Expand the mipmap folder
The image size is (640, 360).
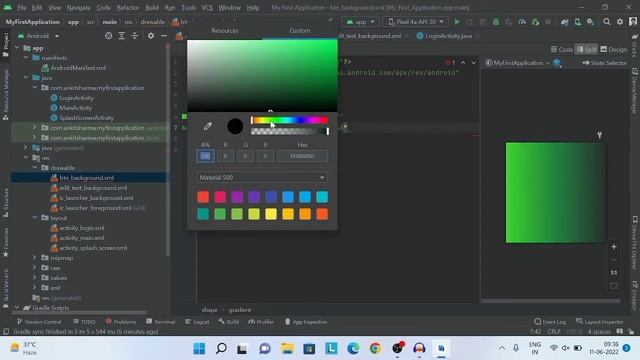35,258
